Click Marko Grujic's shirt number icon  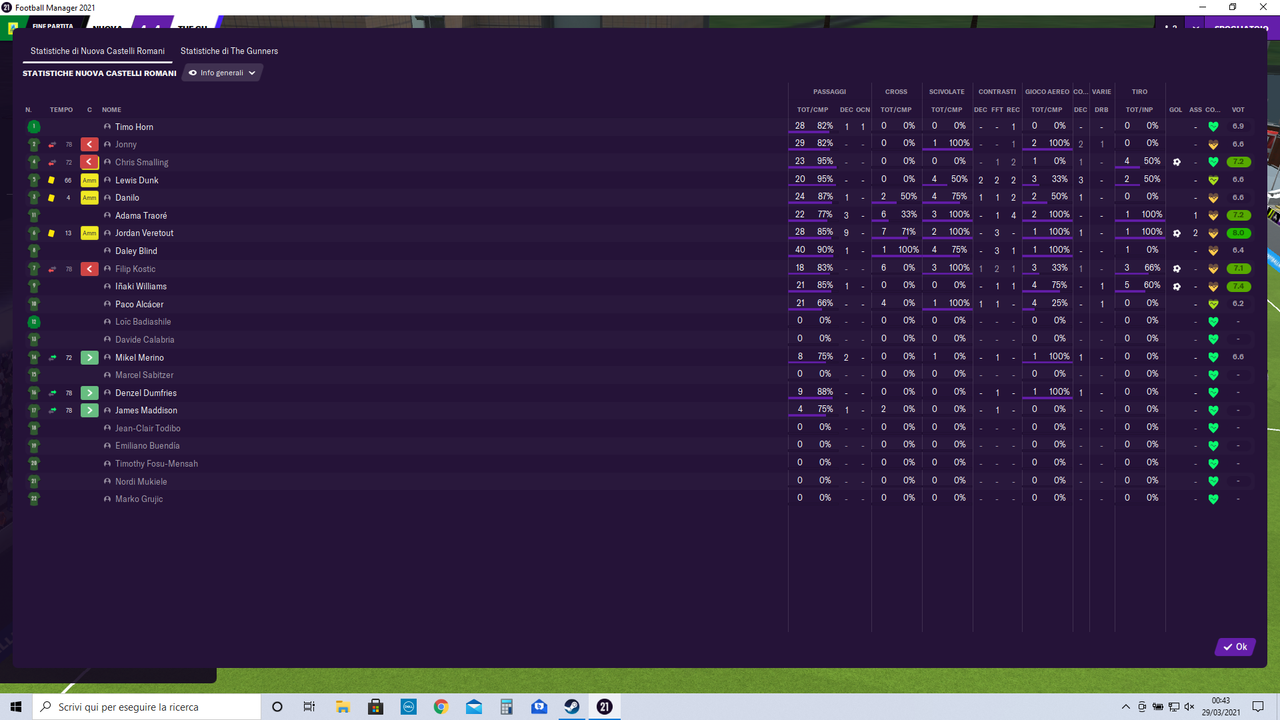[34, 499]
